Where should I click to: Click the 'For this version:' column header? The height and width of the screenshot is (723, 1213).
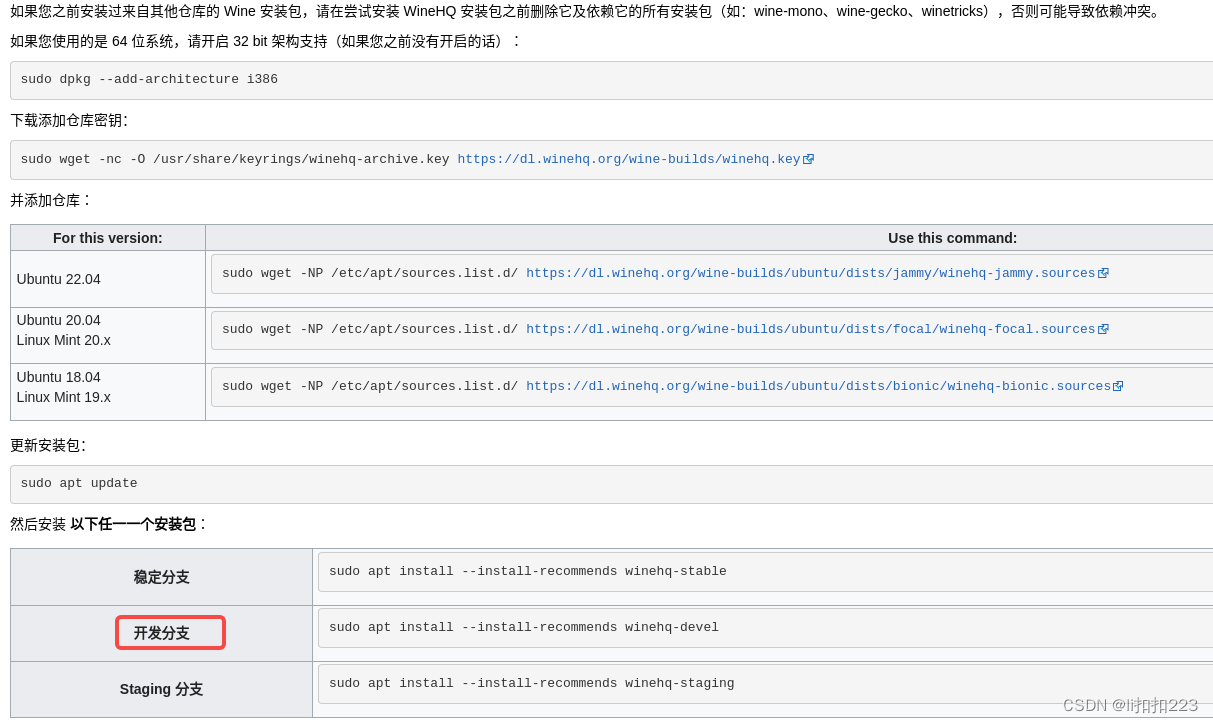click(105, 237)
